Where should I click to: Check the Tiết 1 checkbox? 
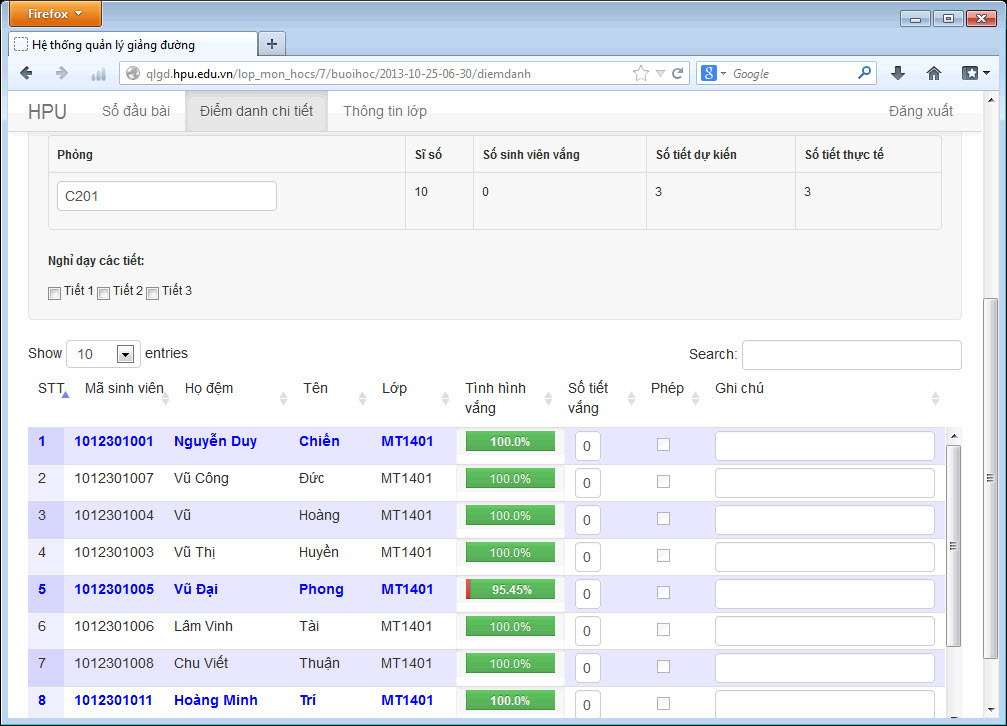click(x=55, y=293)
